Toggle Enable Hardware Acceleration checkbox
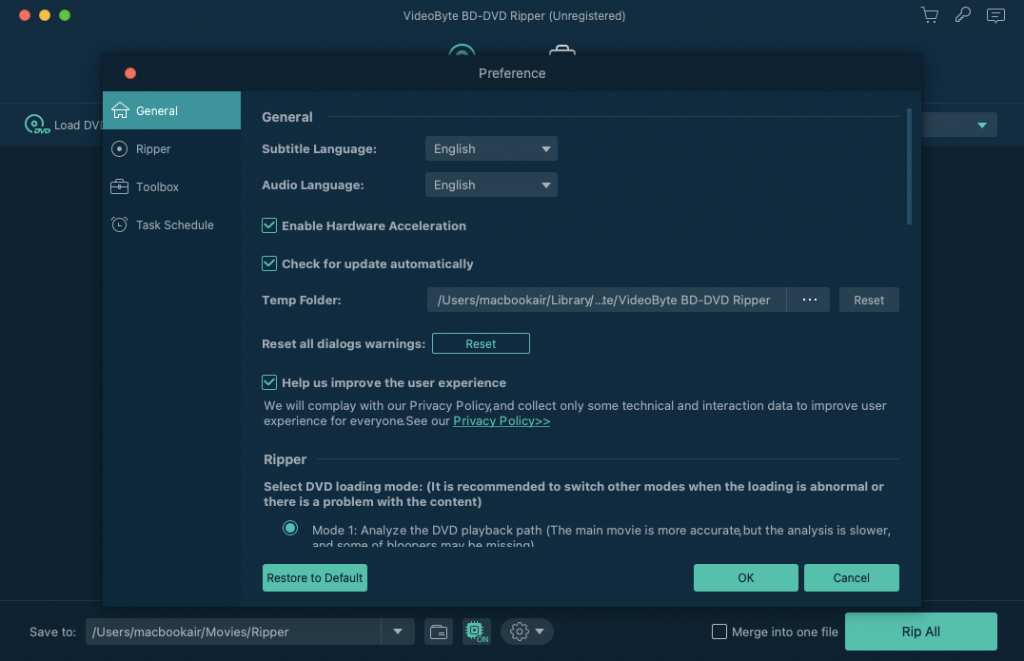Image resolution: width=1024 pixels, height=661 pixels. coord(269,225)
